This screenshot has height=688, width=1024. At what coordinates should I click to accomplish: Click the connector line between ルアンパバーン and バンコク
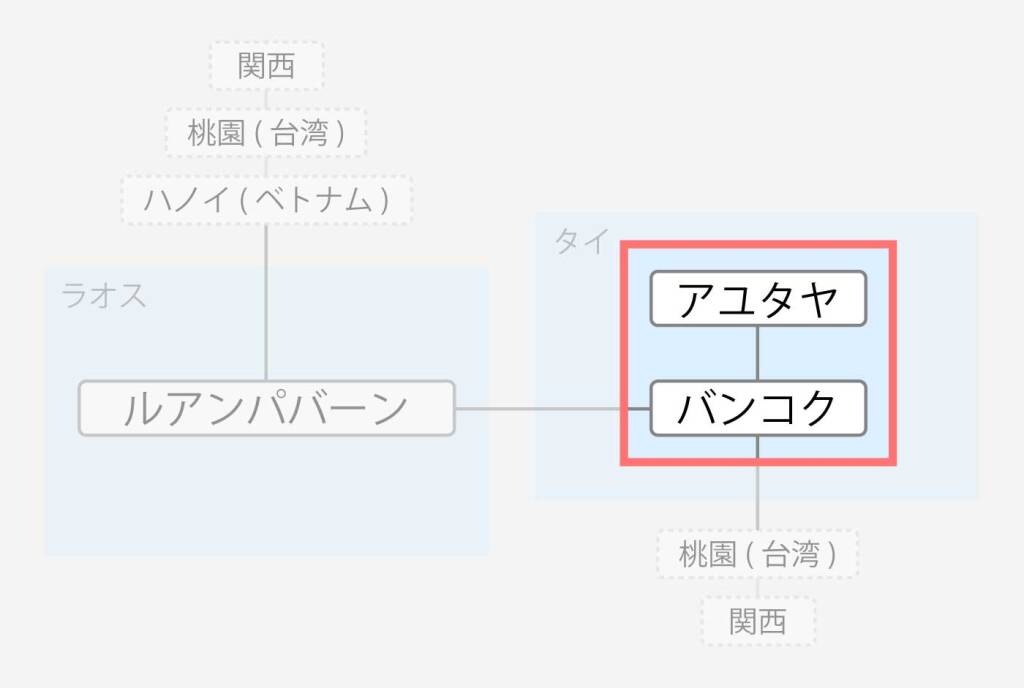(x=552, y=409)
